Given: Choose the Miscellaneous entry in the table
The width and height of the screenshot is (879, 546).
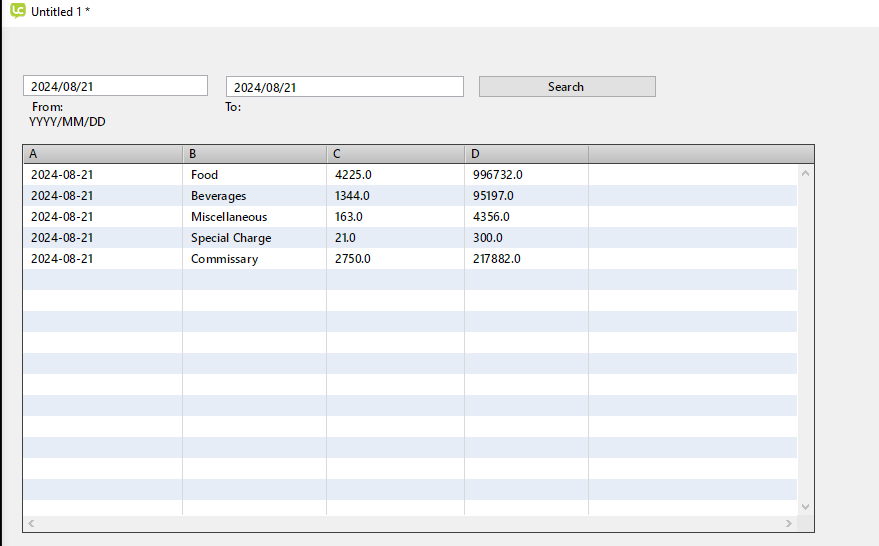Looking at the screenshot, I should tap(229, 217).
